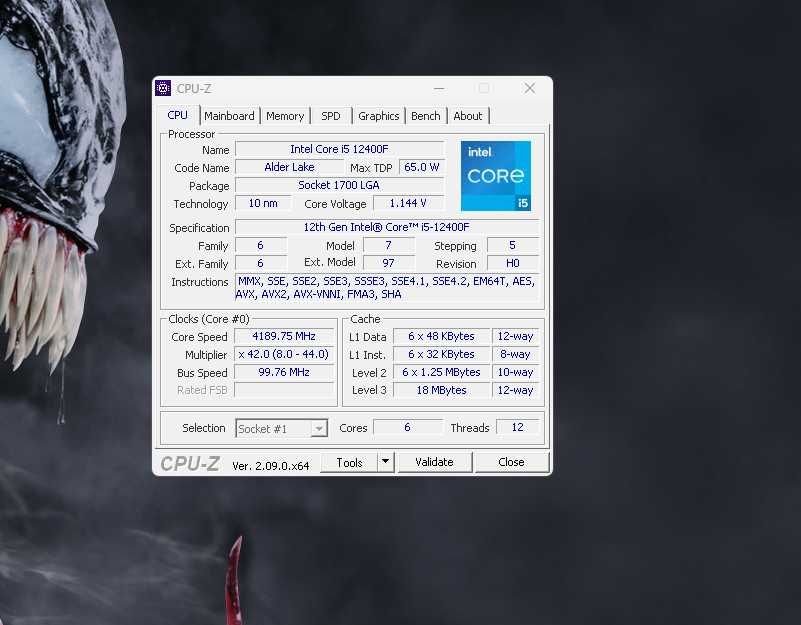Screen dimensions: 801x625
Task: Click the Family value 6
Action: (261, 245)
